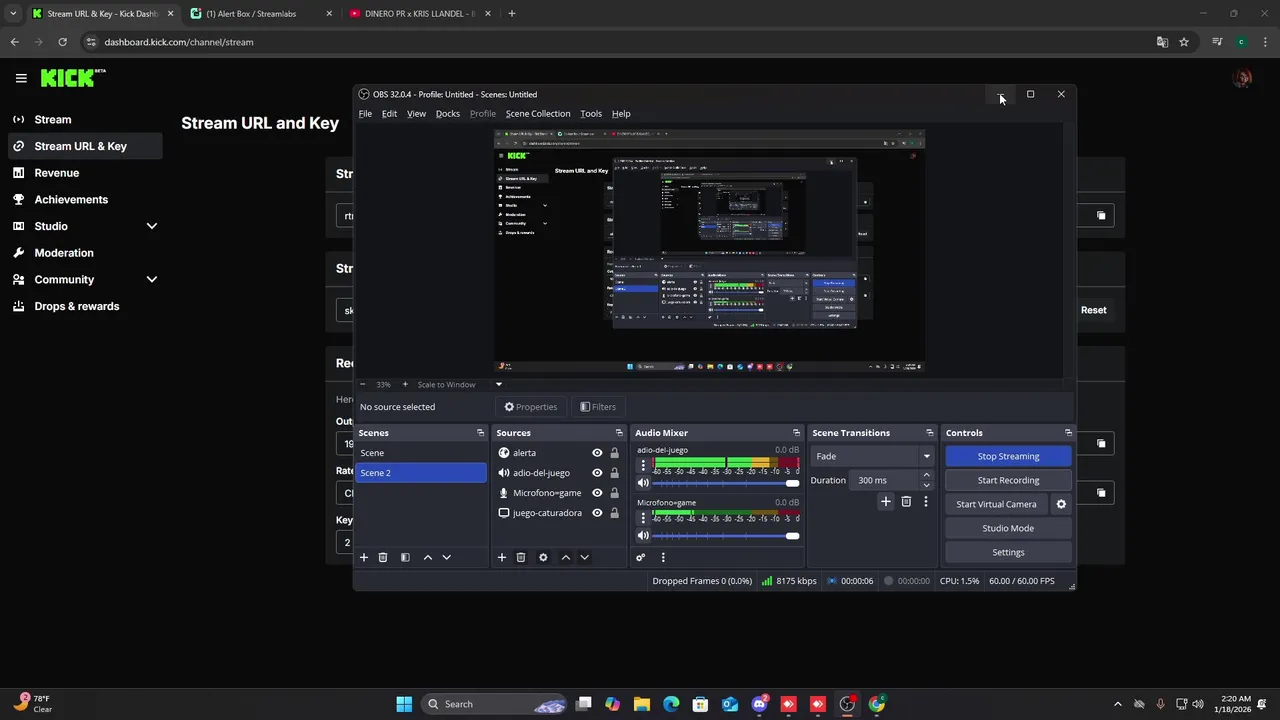Open source Filters button

[x=598, y=407]
